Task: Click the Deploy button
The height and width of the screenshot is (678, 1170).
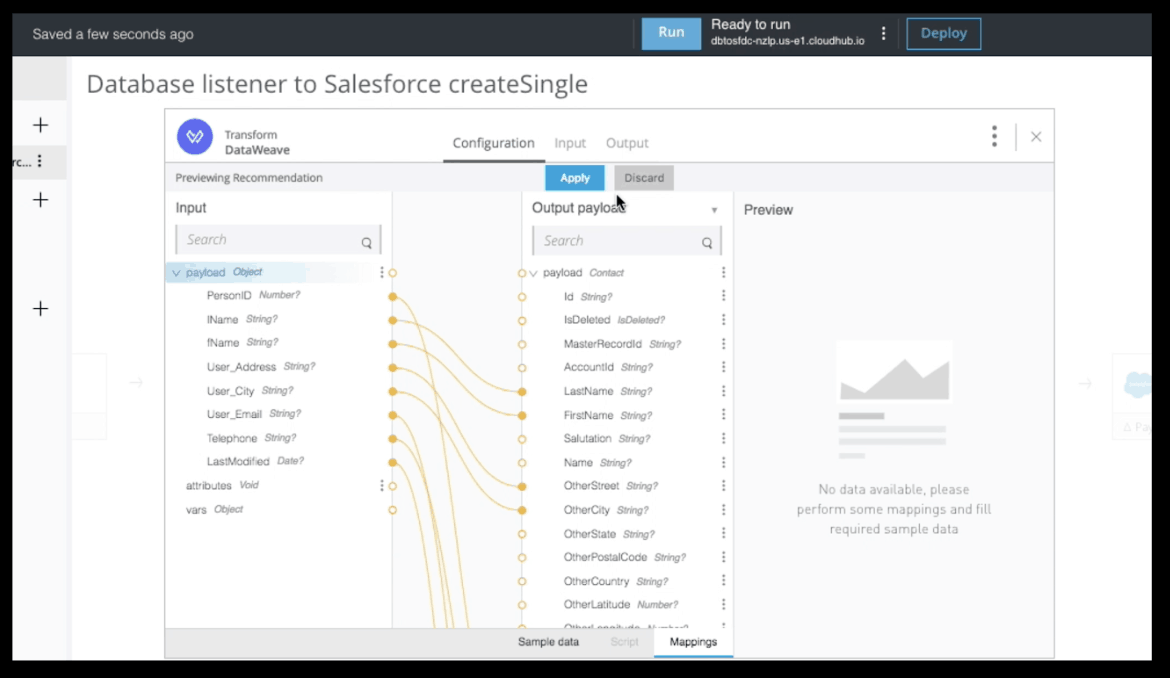Action: 943,32
